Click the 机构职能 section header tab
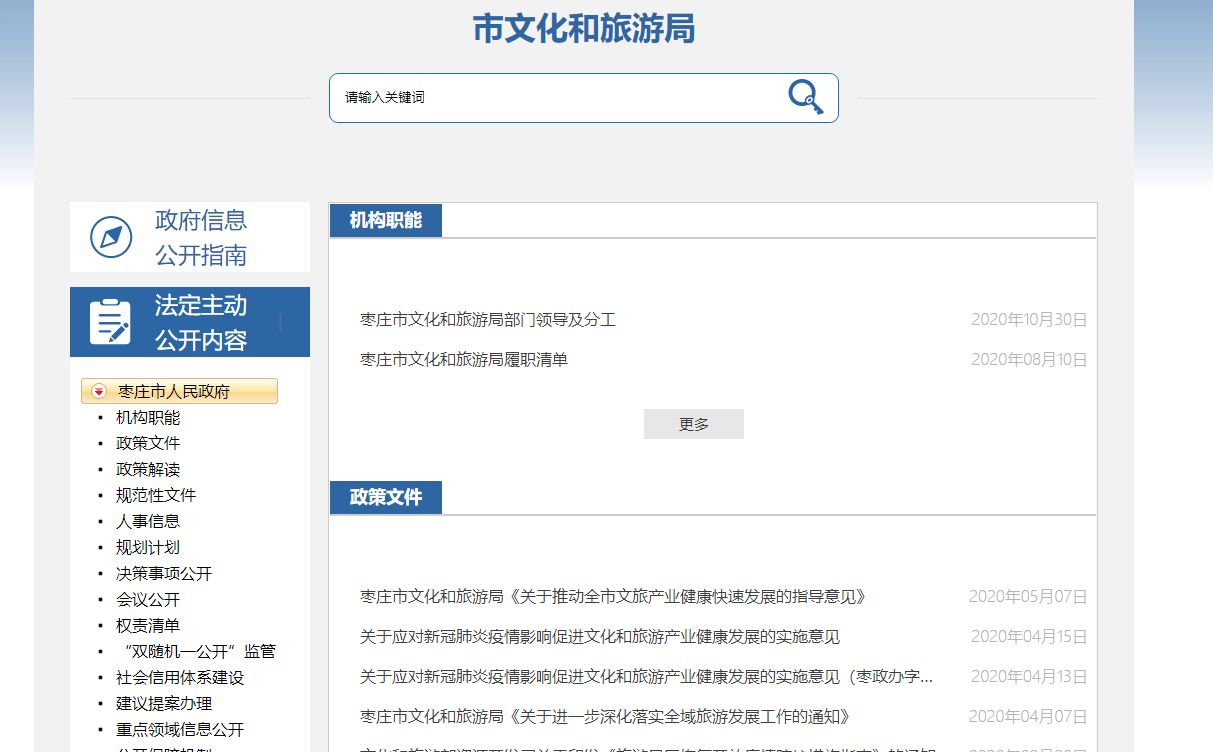Image resolution: width=1213 pixels, height=752 pixels. click(386, 221)
